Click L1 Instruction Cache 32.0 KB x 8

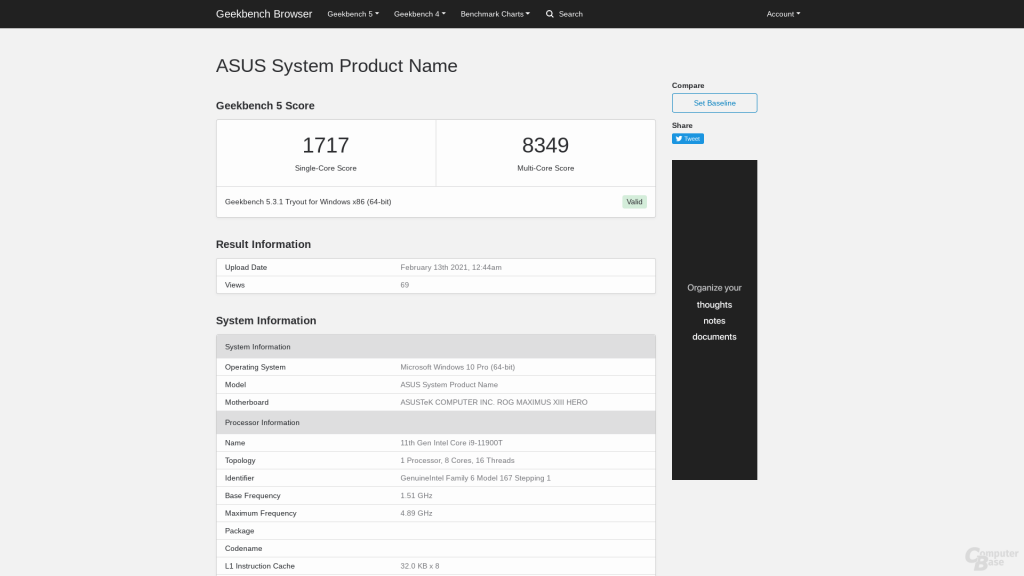[420, 566]
